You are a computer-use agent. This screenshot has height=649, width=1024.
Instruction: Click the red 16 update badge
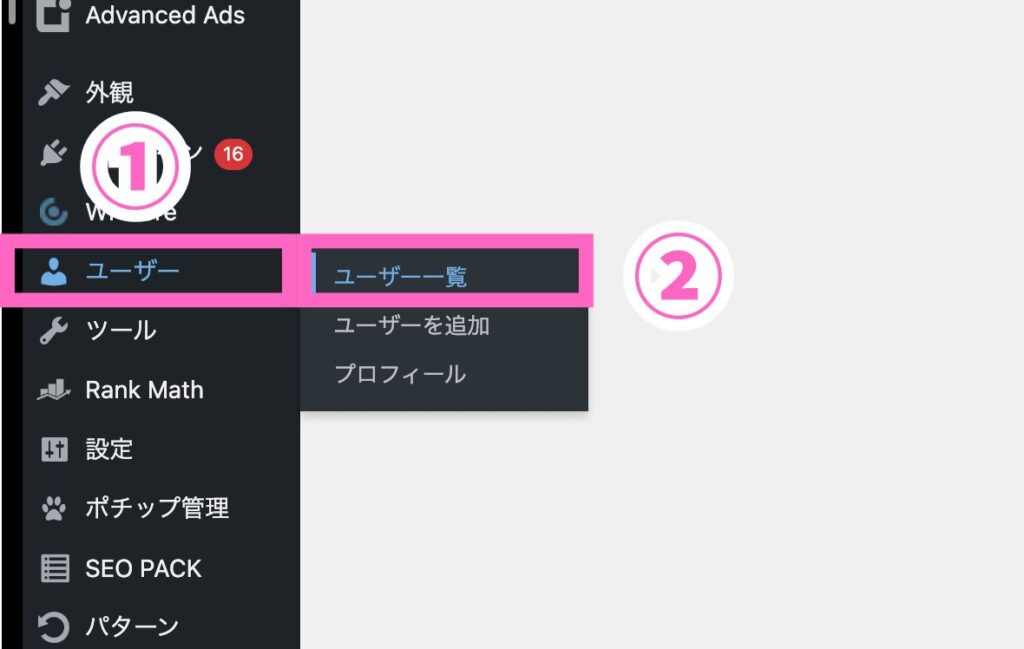[x=233, y=154]
